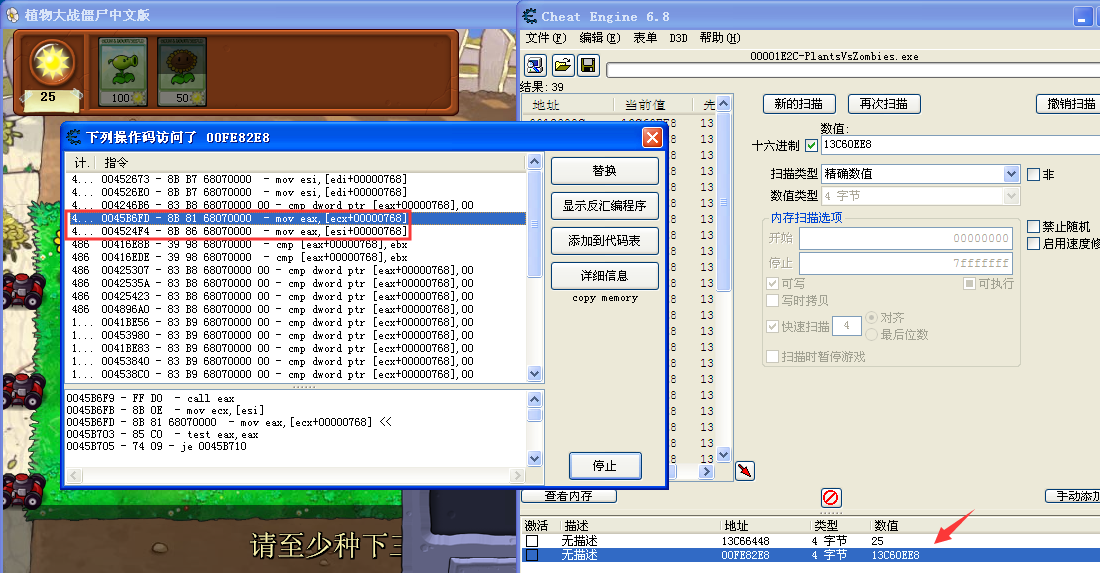Toggle the 扫描时暂停游戏 checkbox
The height and width of the screenshot is (573, 1100).
tap(772, 356)
